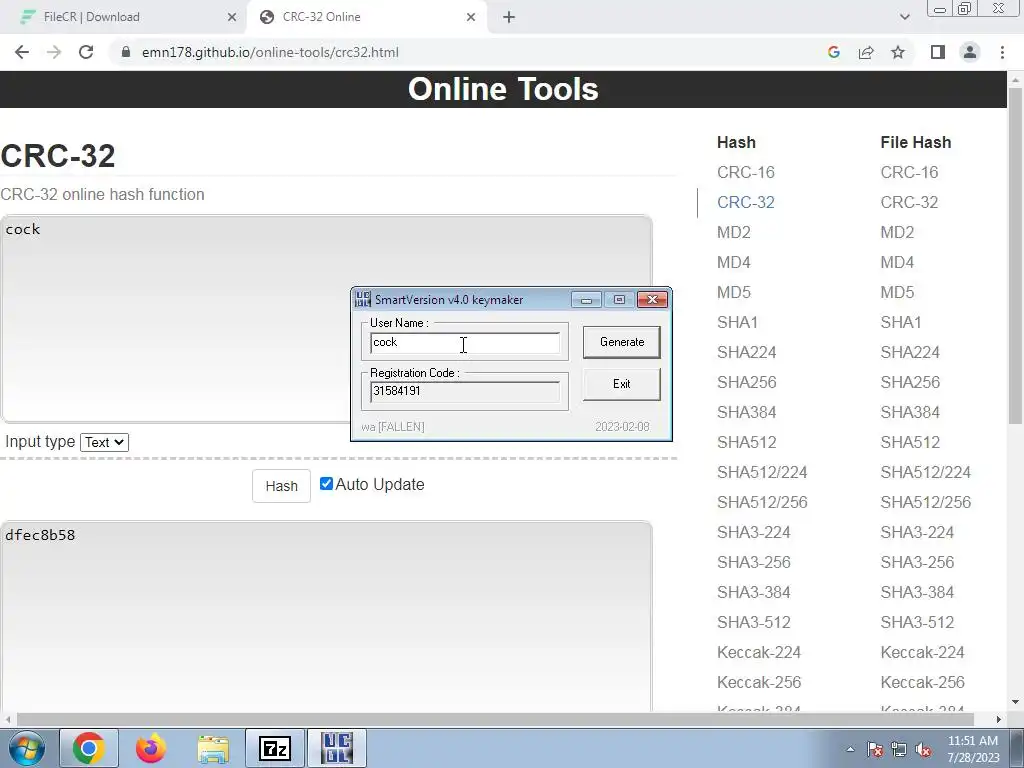The width and height of the screenshot is (1024, 768).
Task: Click the hash output text area
Action: (327, 616)
